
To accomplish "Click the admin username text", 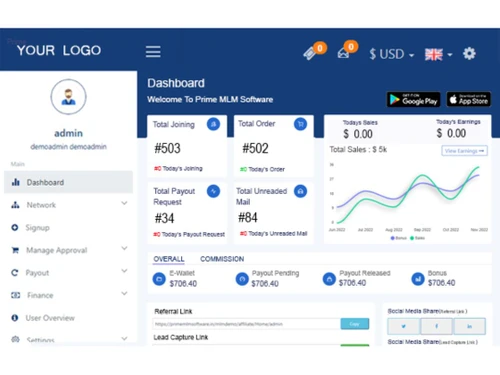I will pyautogui.click(x=68, y=133).
